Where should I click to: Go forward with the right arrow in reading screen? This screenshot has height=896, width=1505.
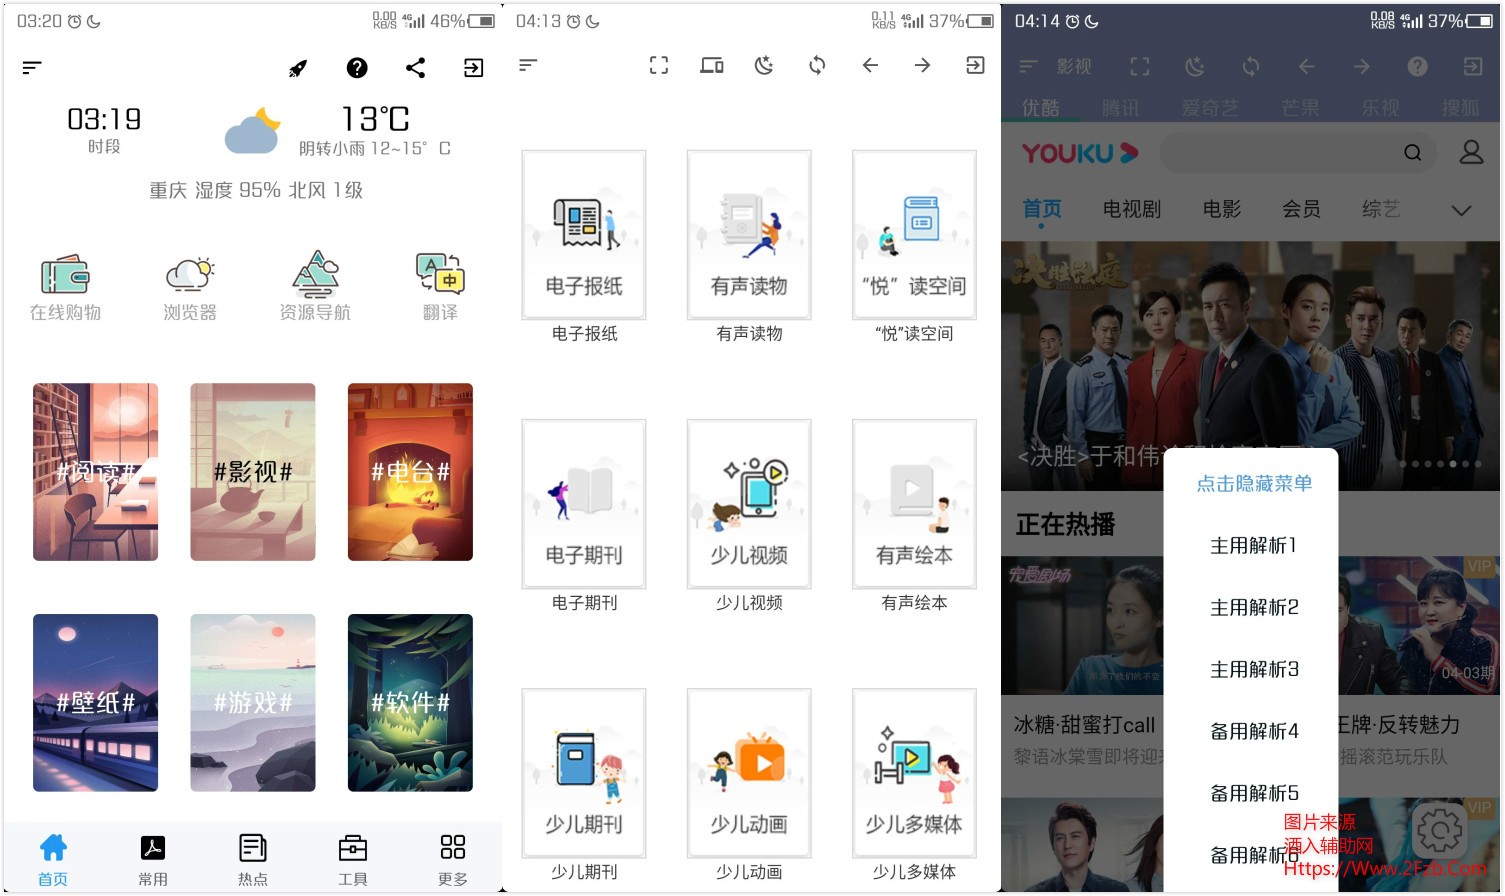pos(922,65)
